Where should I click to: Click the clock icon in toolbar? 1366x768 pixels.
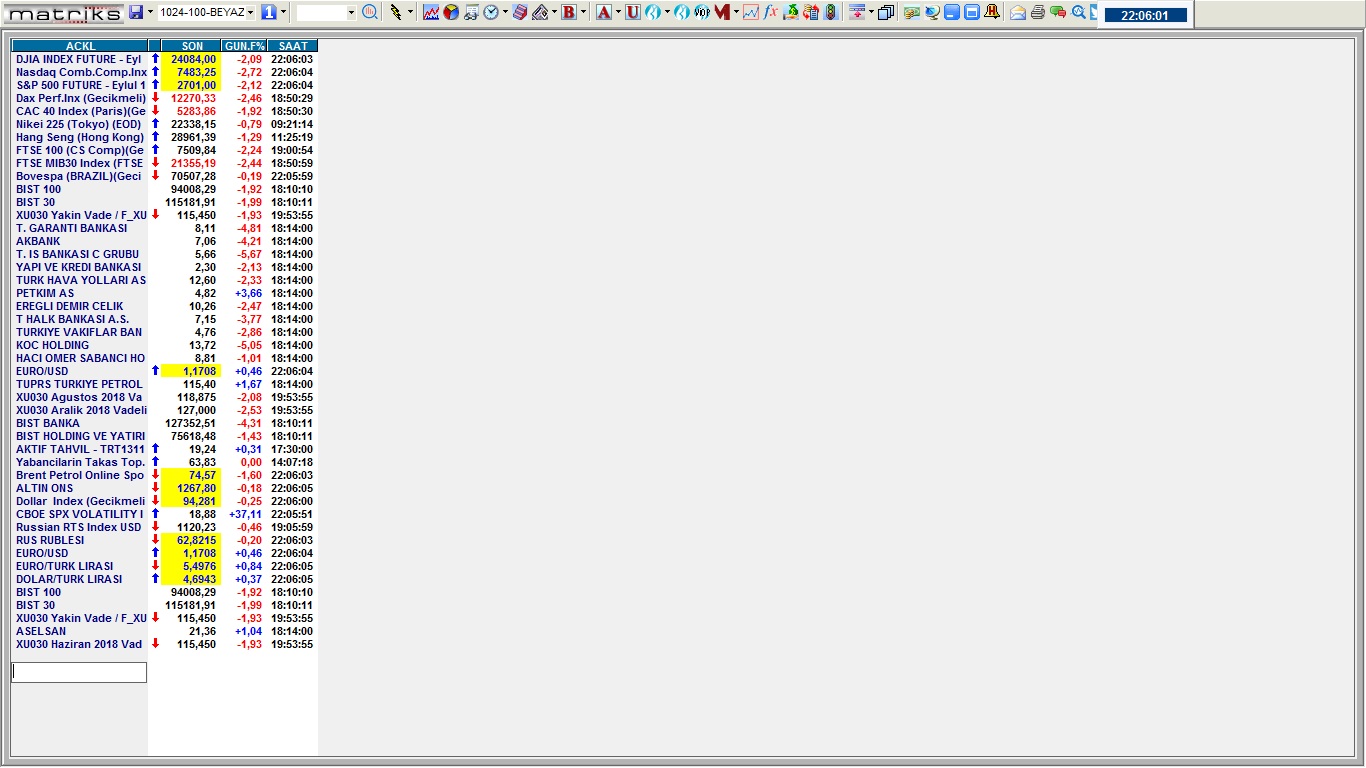491,12
